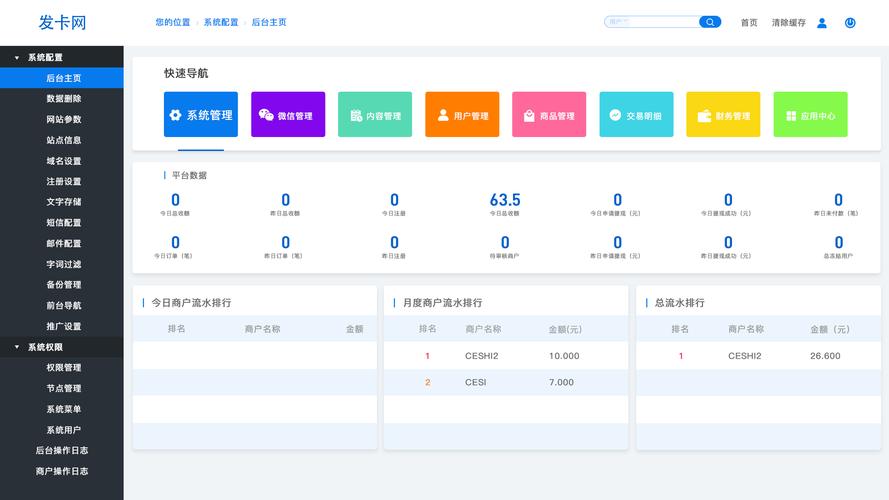
Task: Open 商户操作日志 in the sidebar
Action: coord(62,471)
